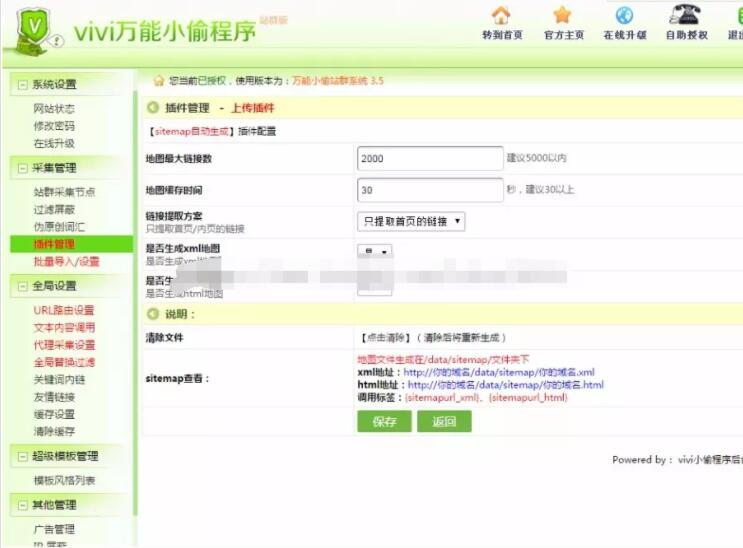This screenshot has width=743, height=548.
Task: Open 文本内容调用 in sidebar
Action: coord(64,328)
